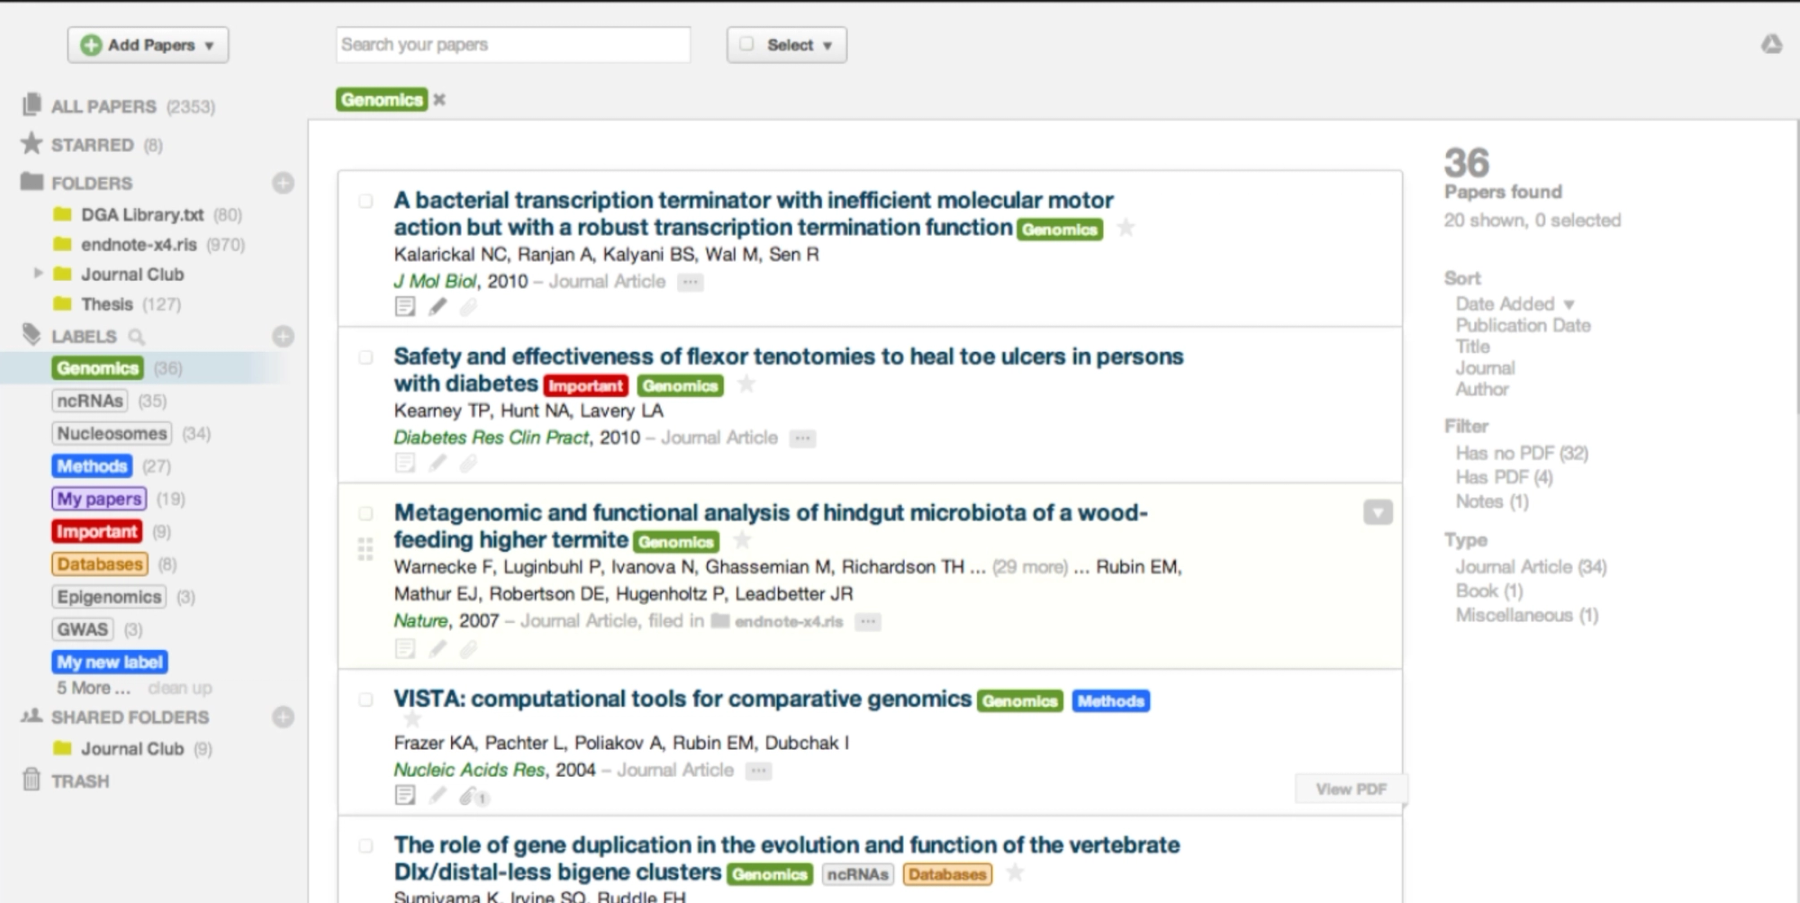Click attachment paperclip on VISTA paper
The width and height of the screenshot is (1800, 903).
[470, 796]
